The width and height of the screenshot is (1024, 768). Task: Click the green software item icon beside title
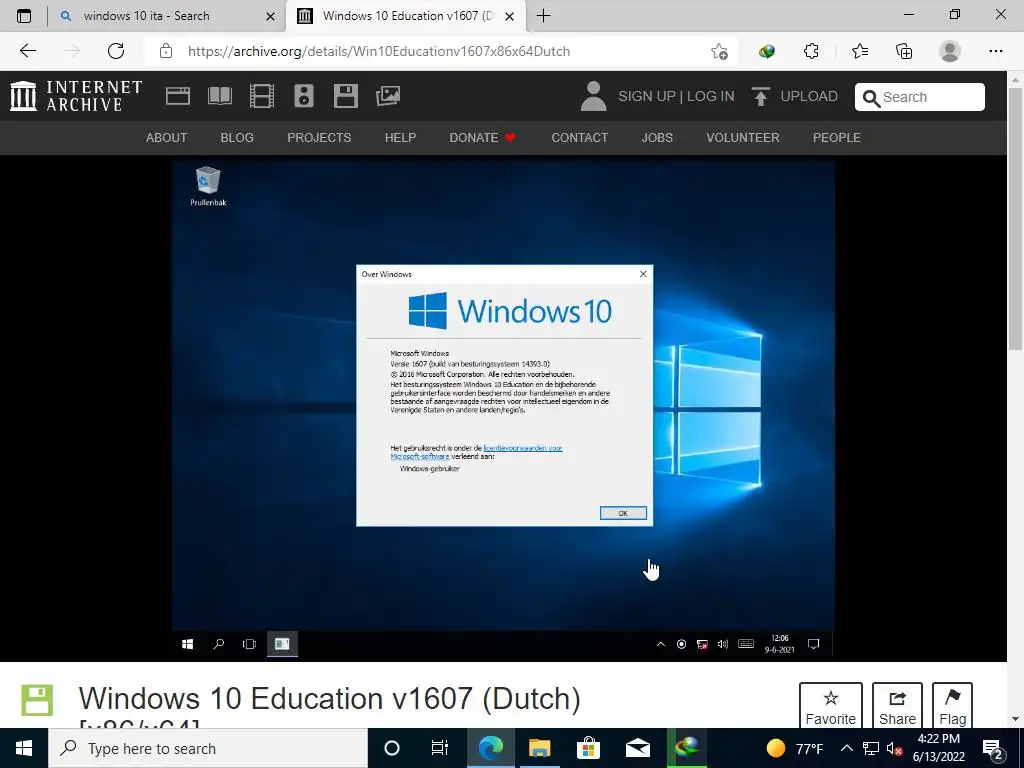37,699
